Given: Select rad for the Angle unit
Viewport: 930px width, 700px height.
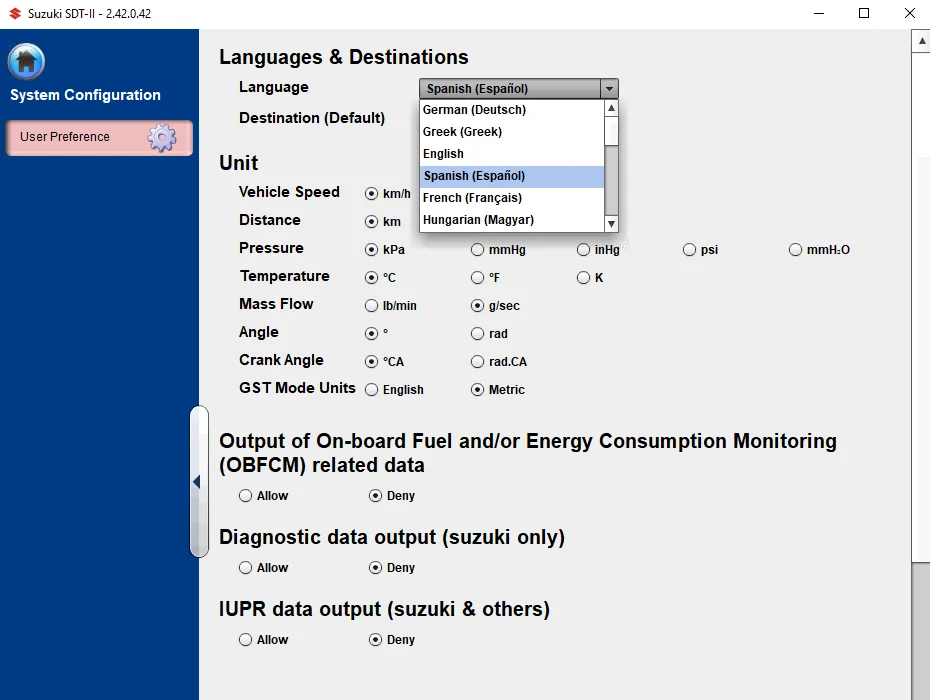Looking at the screenshot, I should 478,334.
